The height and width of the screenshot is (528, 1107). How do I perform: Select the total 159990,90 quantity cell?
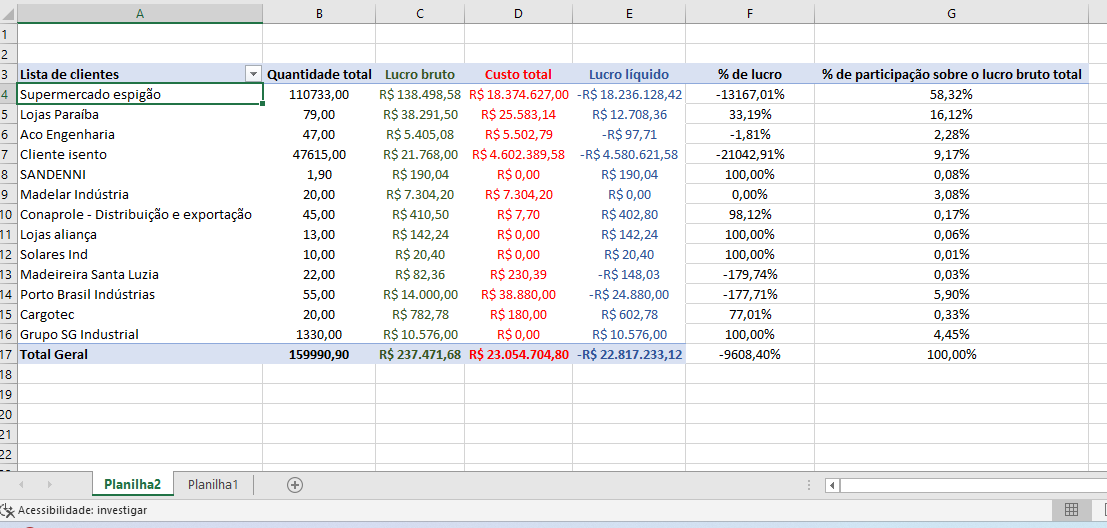[319, 354]
